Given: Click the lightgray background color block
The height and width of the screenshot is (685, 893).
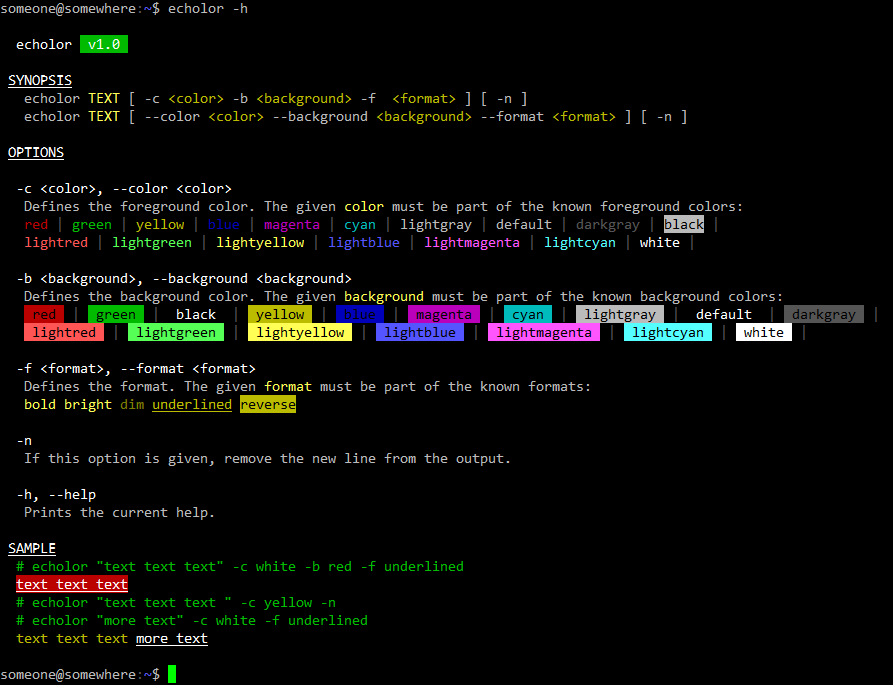Looking at the screenshot, I should [x=620, y=314].
